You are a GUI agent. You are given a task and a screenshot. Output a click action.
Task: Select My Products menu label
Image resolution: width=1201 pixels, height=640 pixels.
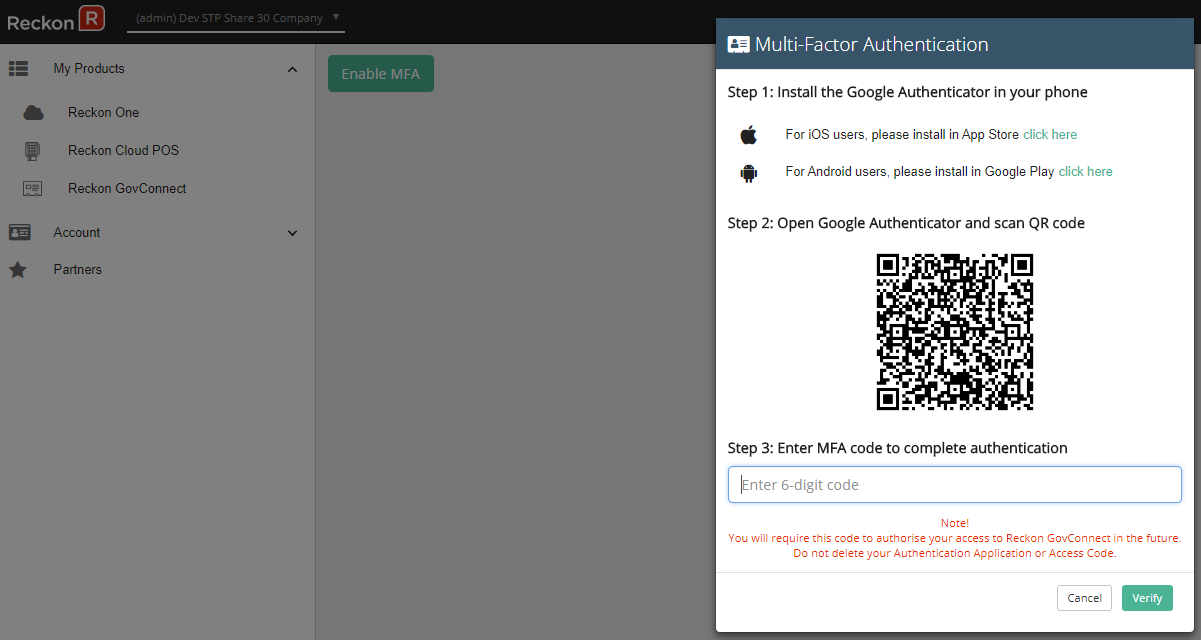(89, 69)
